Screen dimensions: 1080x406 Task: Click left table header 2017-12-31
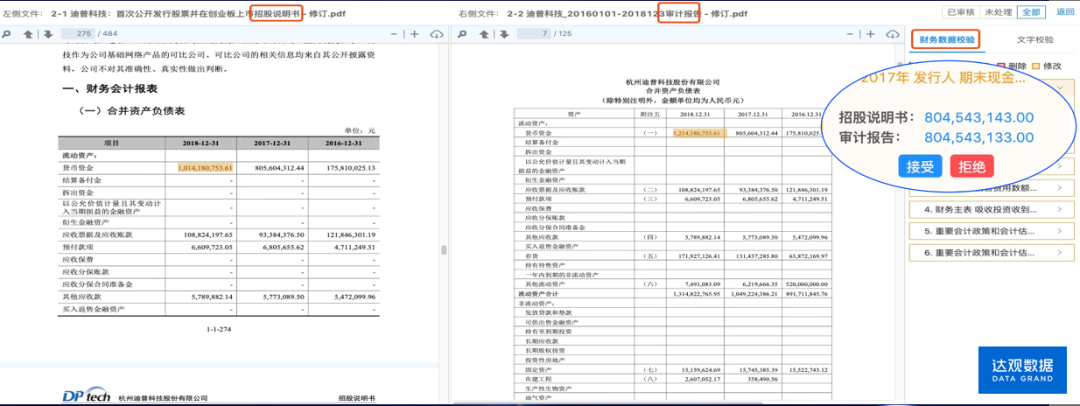coord(271,143)
